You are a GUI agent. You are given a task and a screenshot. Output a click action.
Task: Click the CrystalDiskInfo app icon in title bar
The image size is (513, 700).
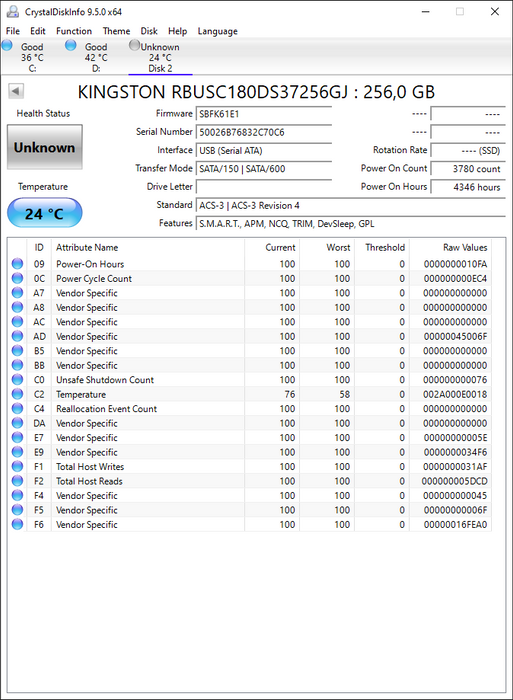point(13,12)
